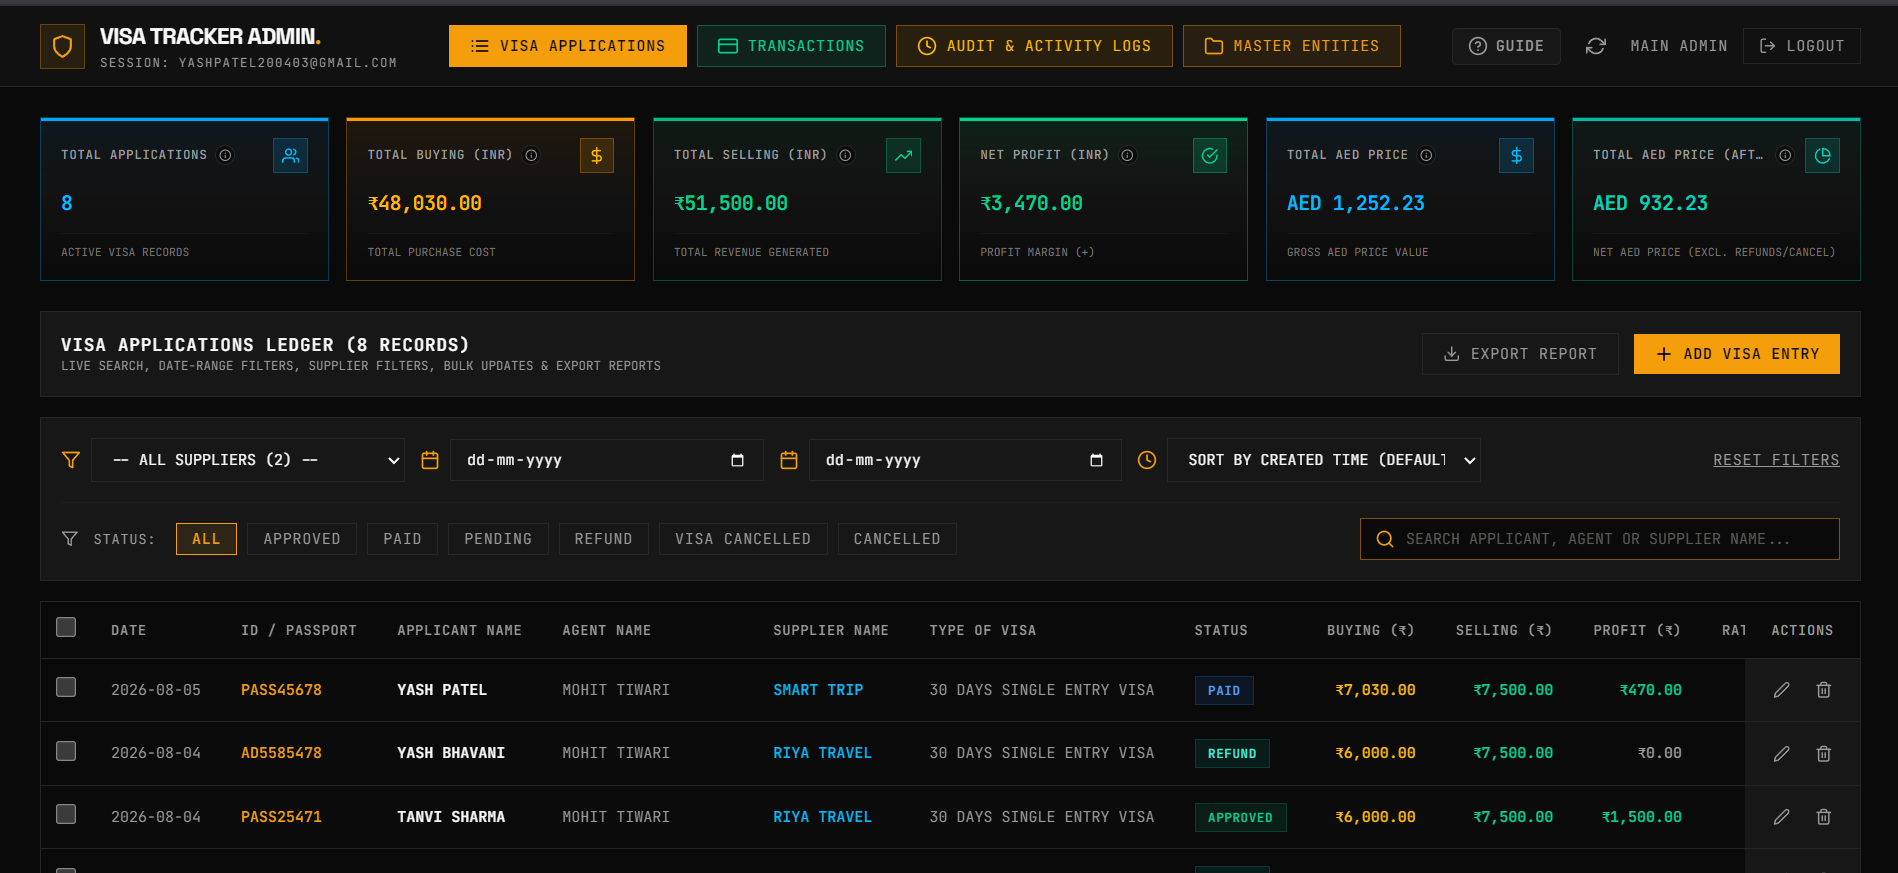Click the check badge icon on Net Profit card
1898x873 pixels.
point(1210,155)
